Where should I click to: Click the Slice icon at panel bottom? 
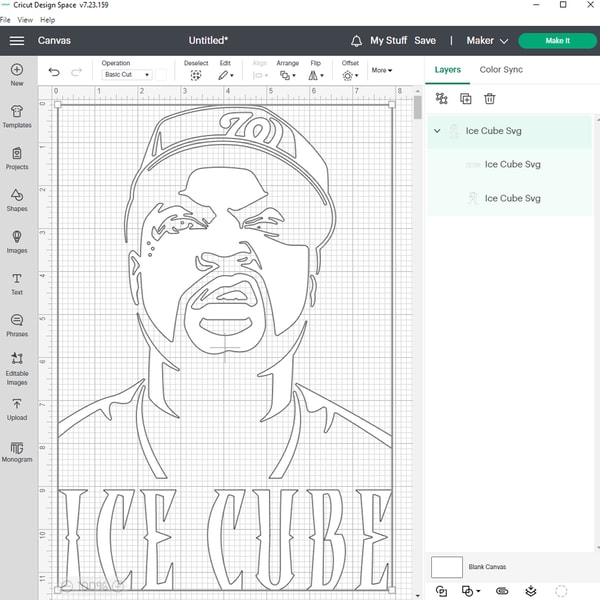[x=441, y=591]
